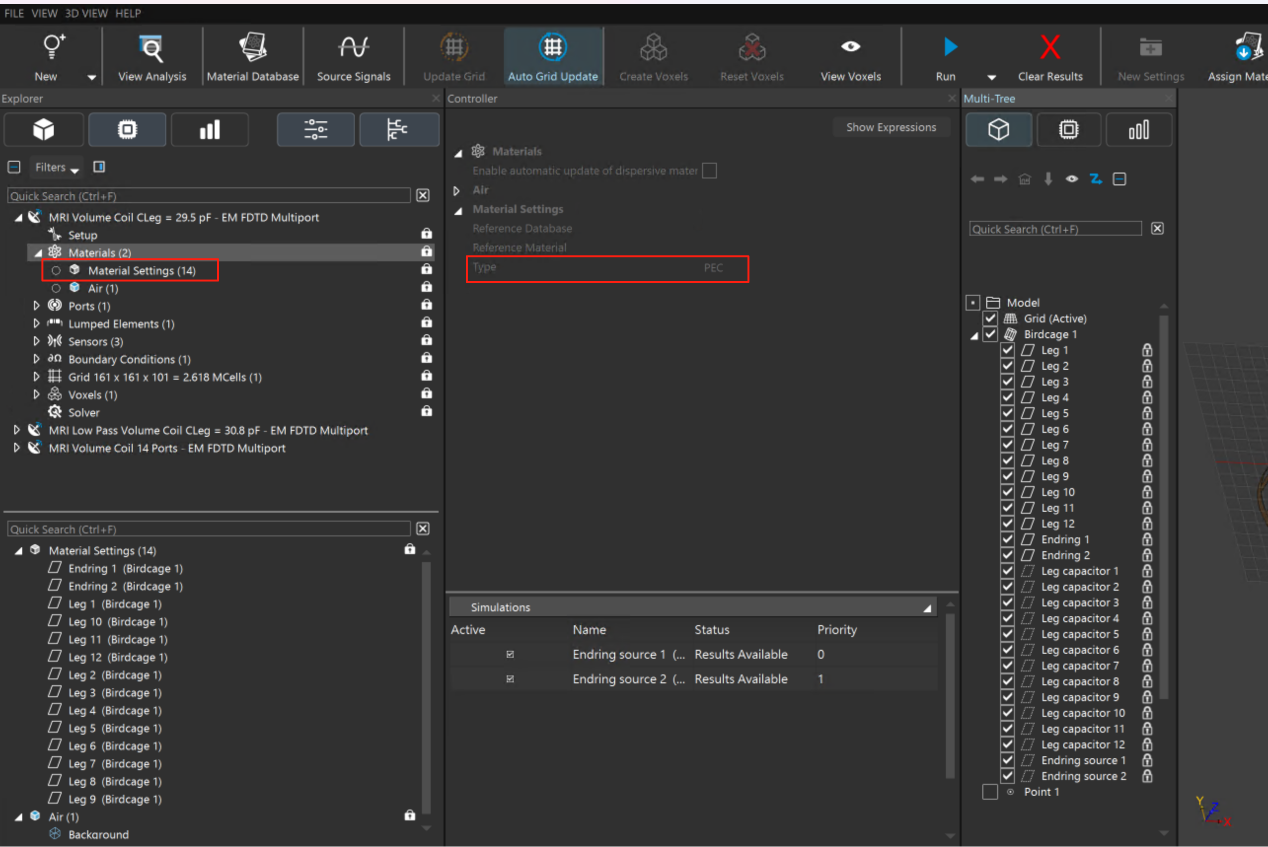Click the Multi-Tree Quick Search field
The width and height of the screenshot is (1268, 847).
(x=1055, y=229)
